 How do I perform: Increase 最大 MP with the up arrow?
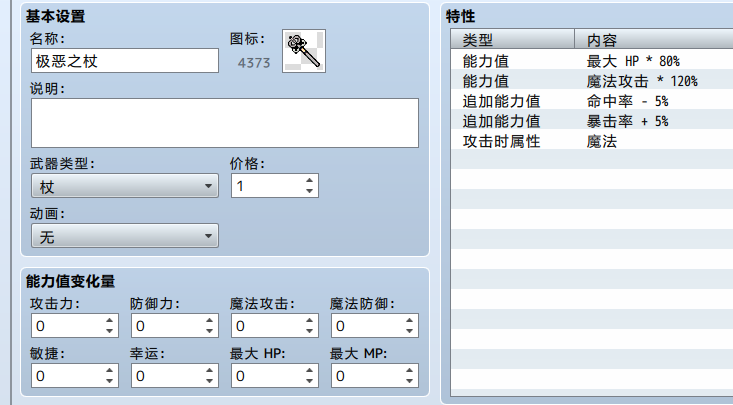pos(410,370)
